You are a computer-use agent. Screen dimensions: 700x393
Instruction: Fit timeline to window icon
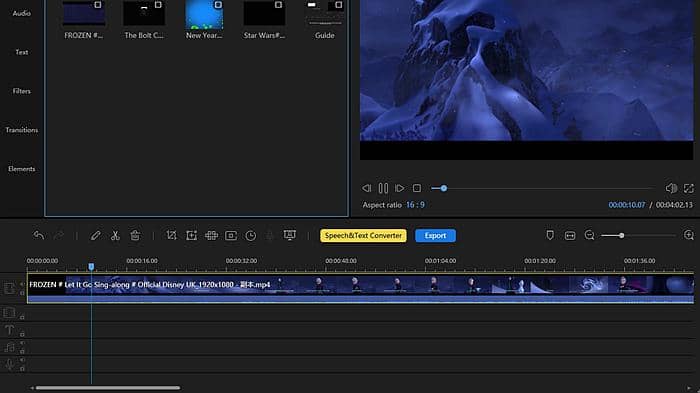click(570, 235)
